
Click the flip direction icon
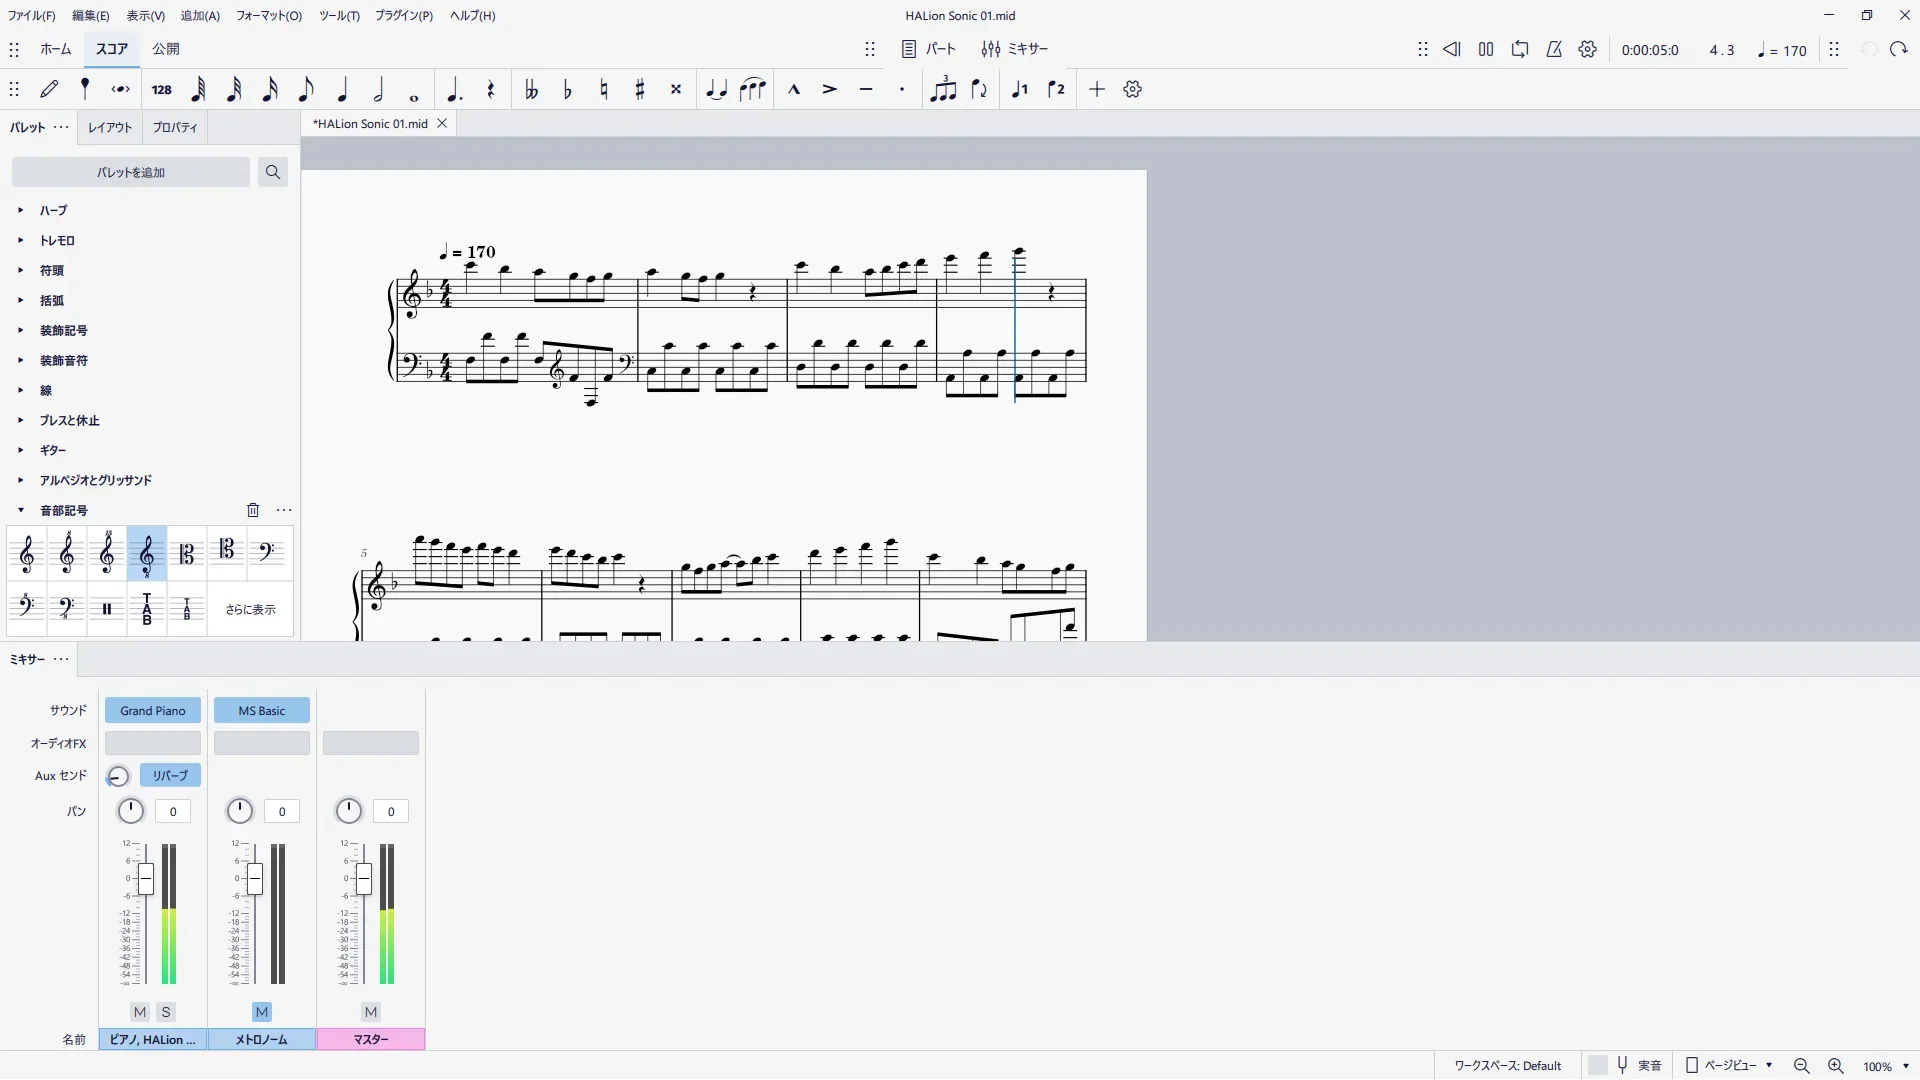click(979, 90)
